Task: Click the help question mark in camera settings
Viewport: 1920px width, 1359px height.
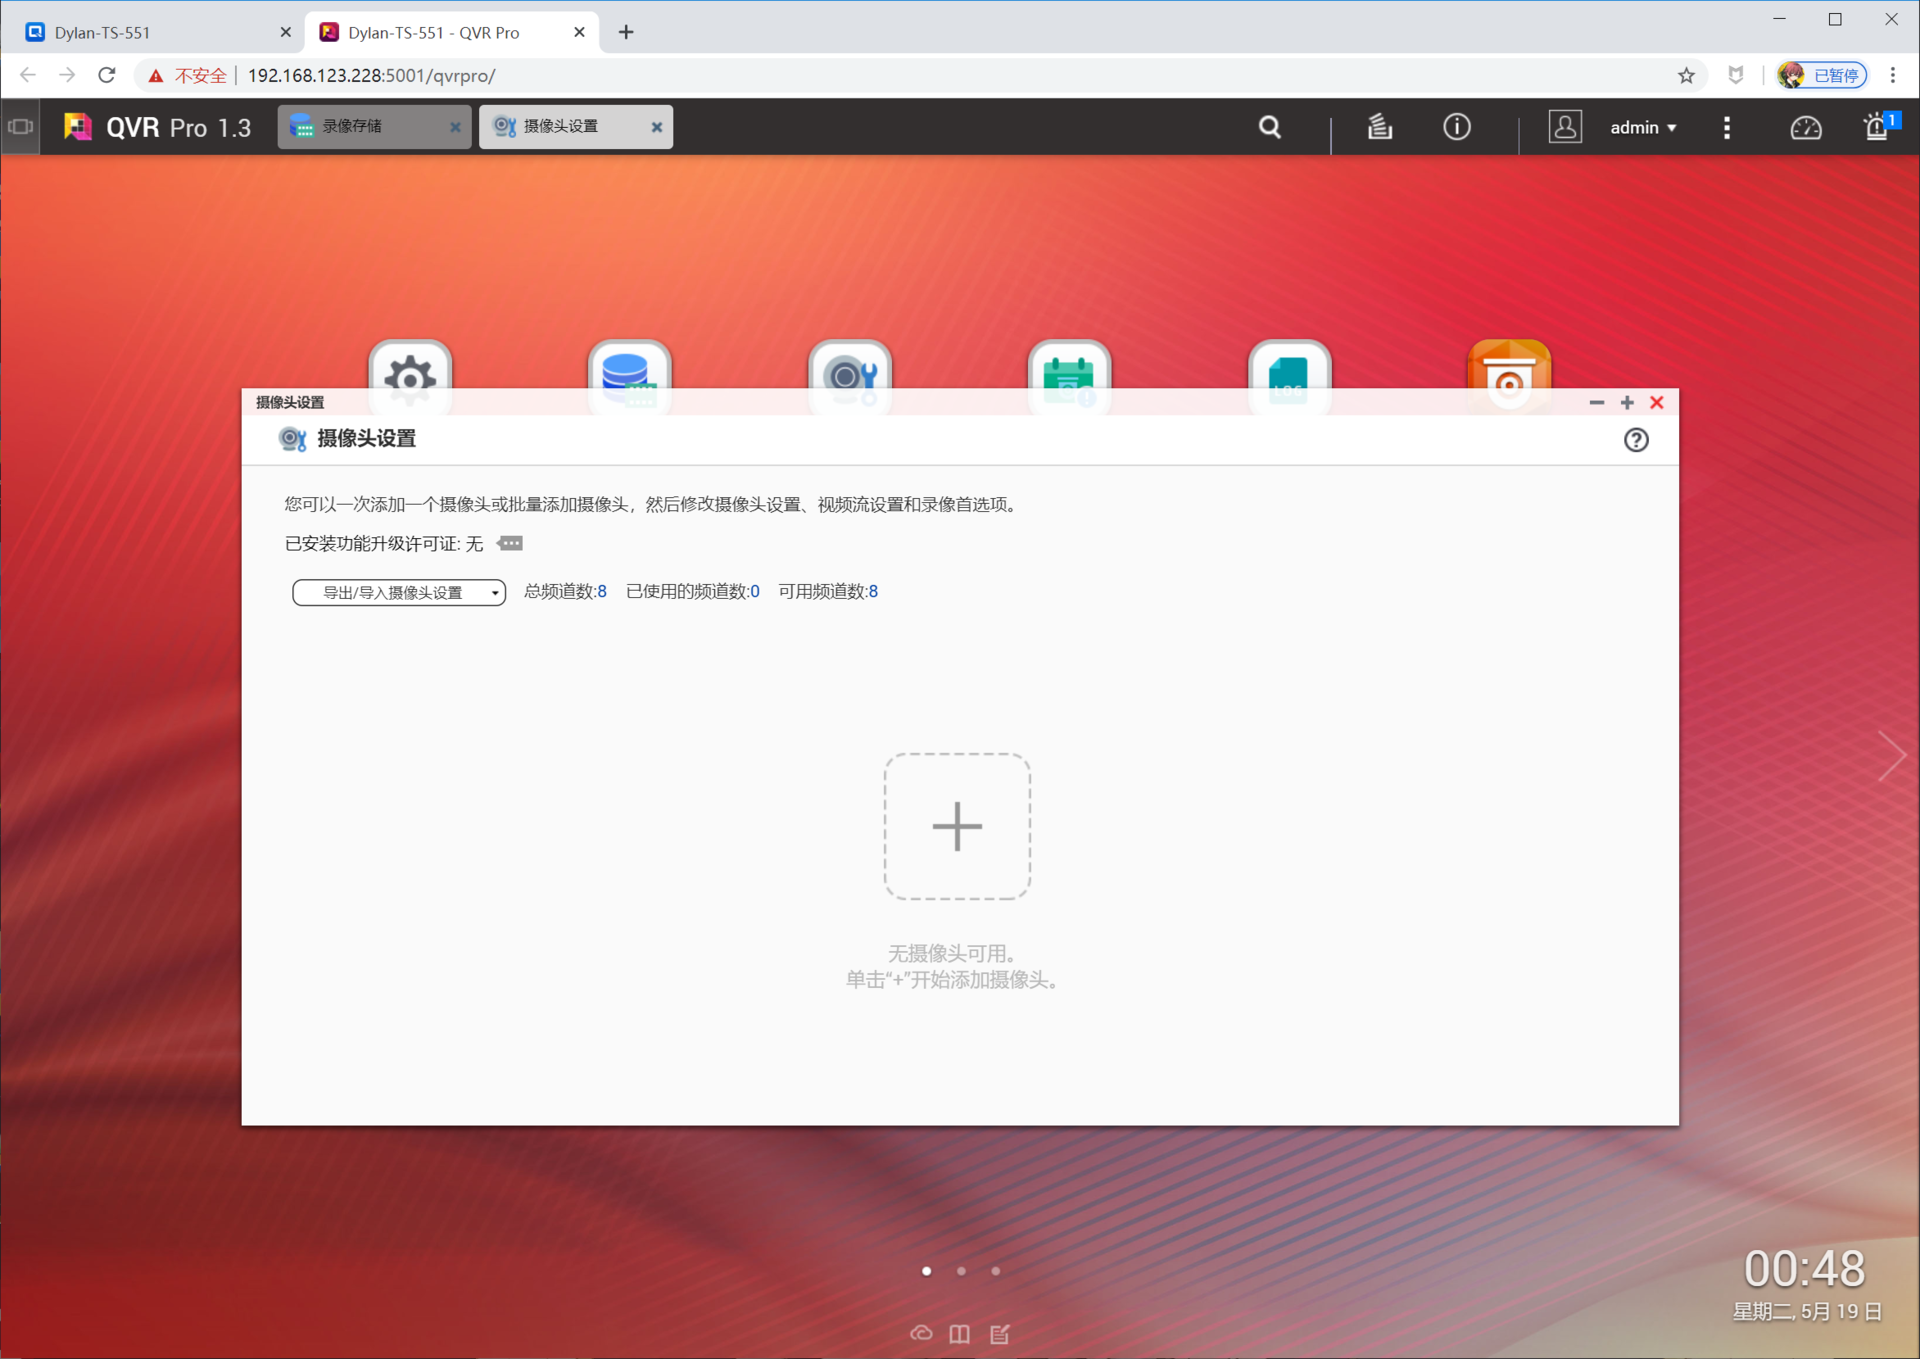Action: (1635, 440)
